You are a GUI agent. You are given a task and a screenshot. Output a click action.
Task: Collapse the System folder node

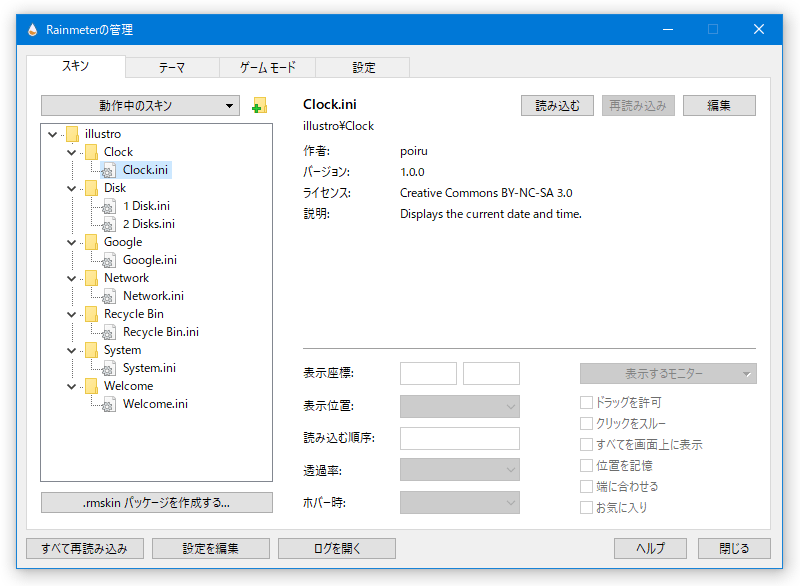pos(71,351)
